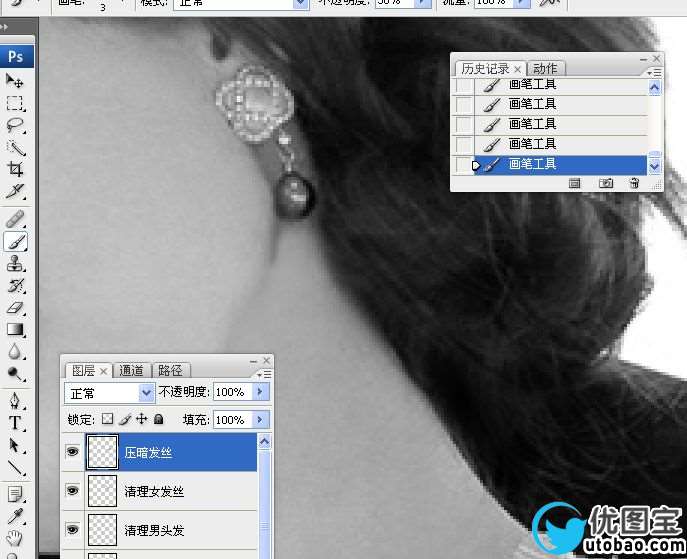Viewport: 687px width, 559px height.
Task: Click the Photoshop Ps logo
Action: pyautogui.click(x=16, y=56)
